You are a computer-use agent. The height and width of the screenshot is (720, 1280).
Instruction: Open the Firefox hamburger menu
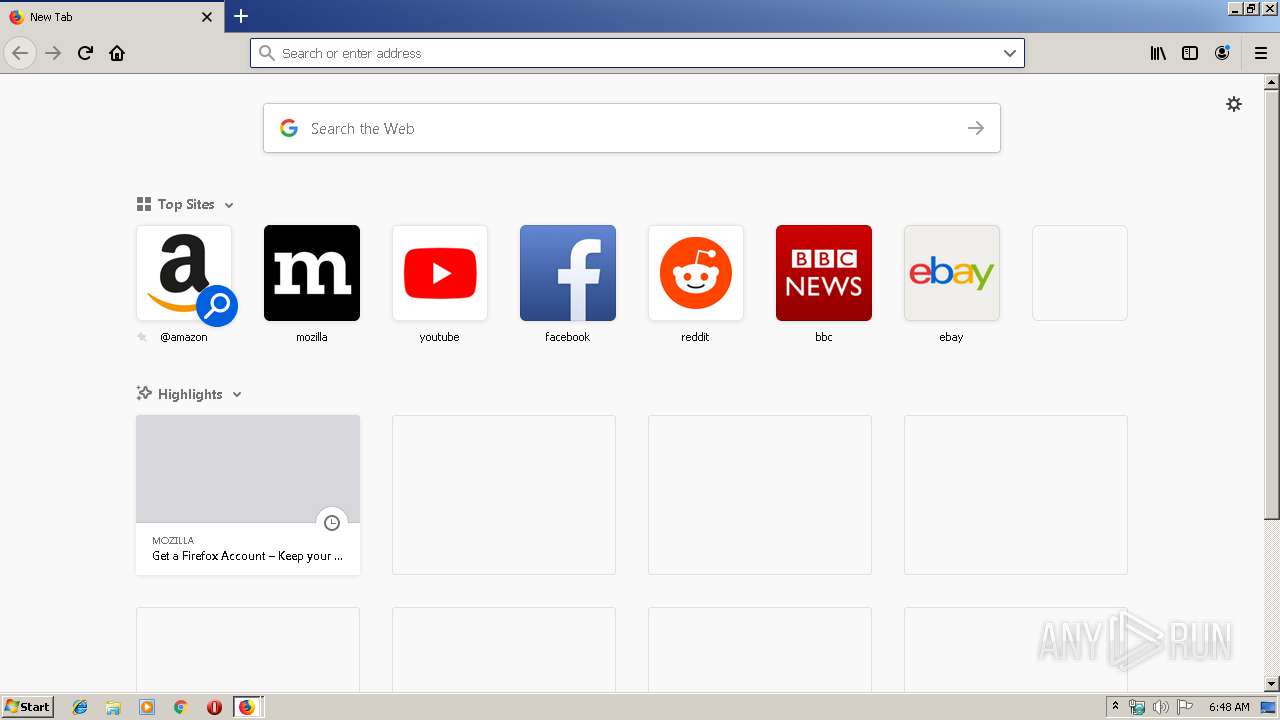tap(1260, 53)
